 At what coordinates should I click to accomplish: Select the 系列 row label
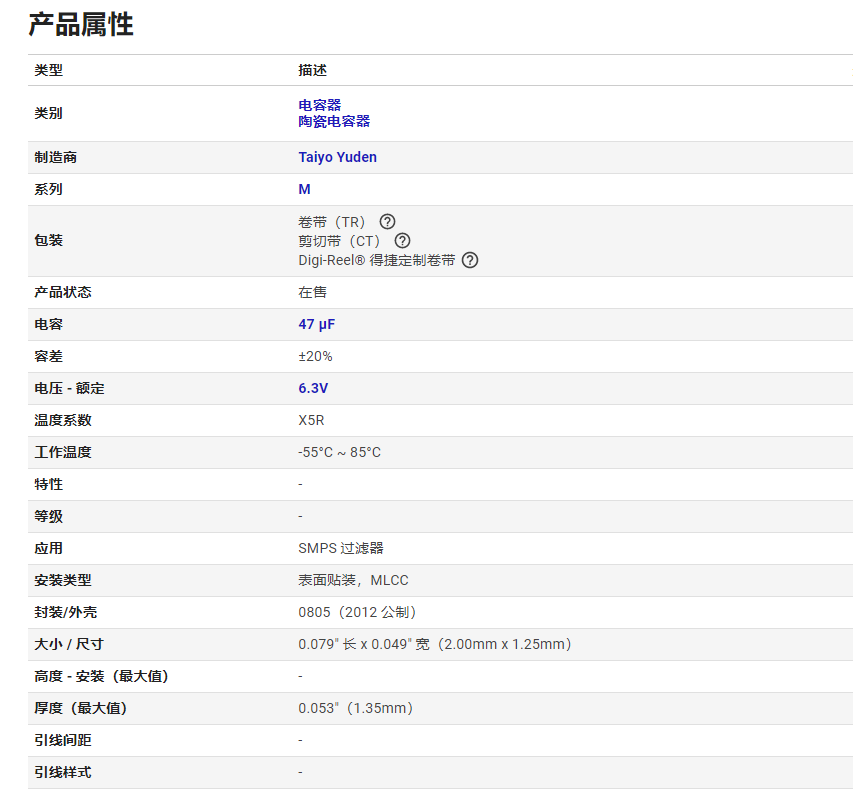[48, 189]
